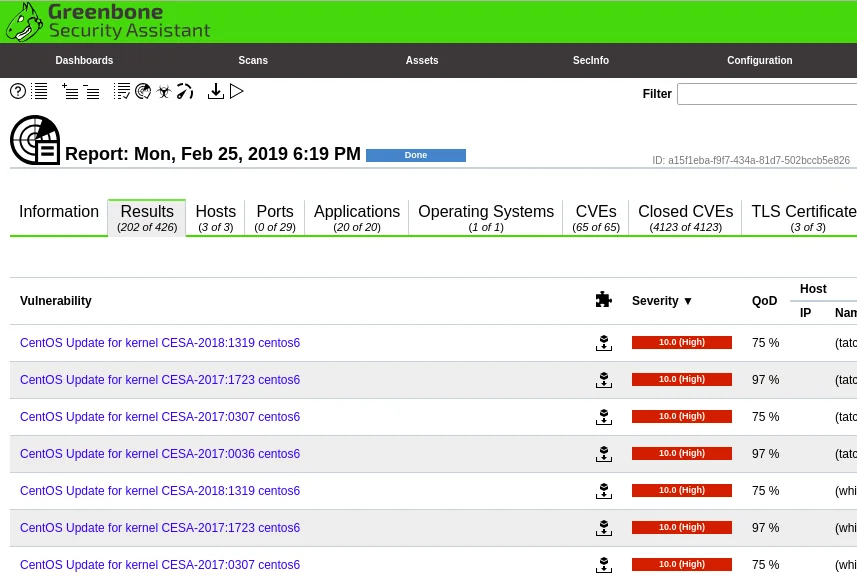This screenshot has width=857, height=581.
Task: Click the Greenbone Security Assistant title text
Action: [x=130, y=21]
